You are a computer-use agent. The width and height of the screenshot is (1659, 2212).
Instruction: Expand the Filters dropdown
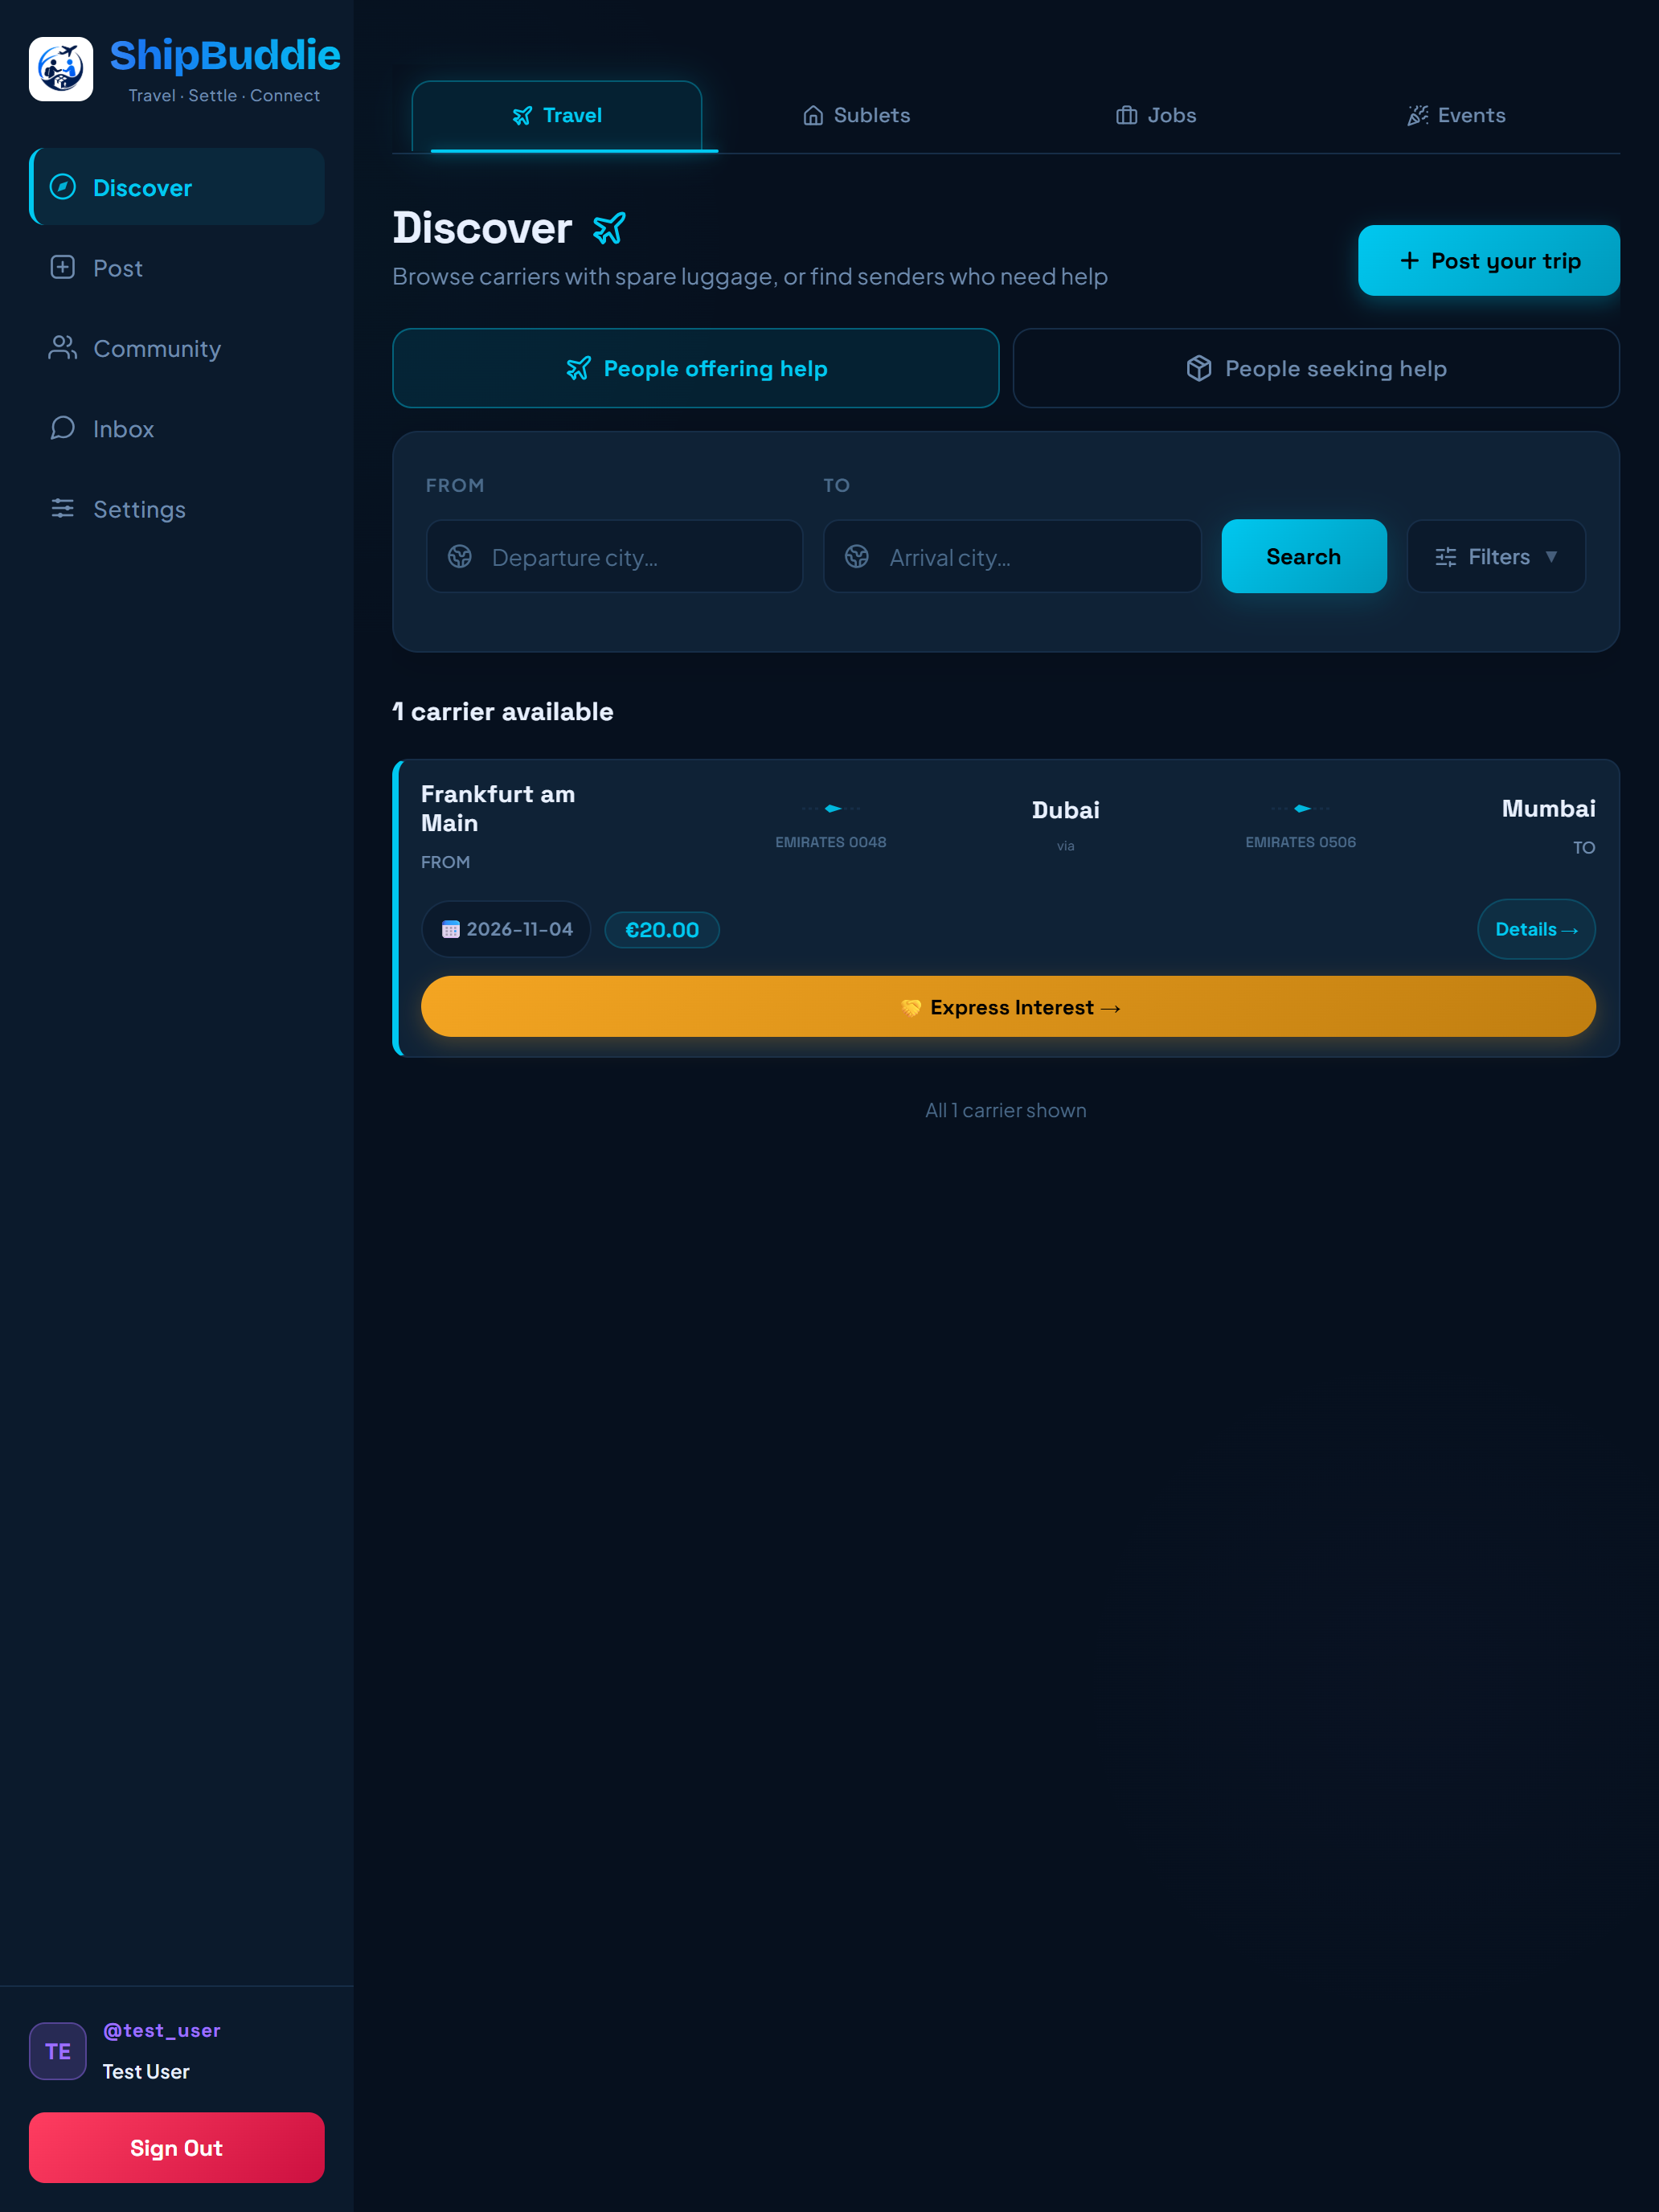(x=1496, y=556)
